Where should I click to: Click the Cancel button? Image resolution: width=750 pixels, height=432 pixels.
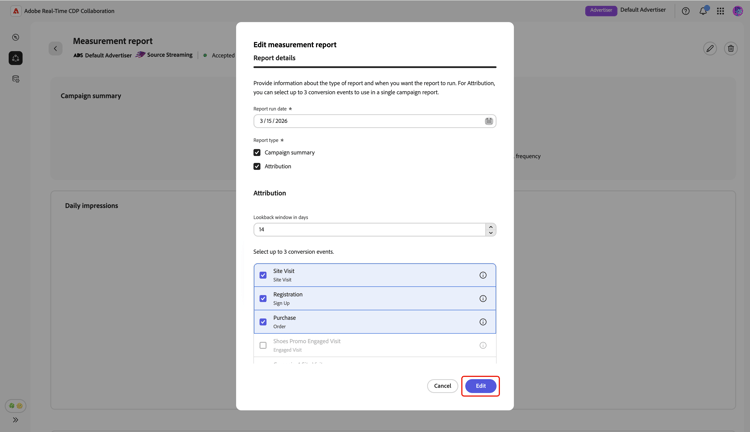tap(442, 386)
